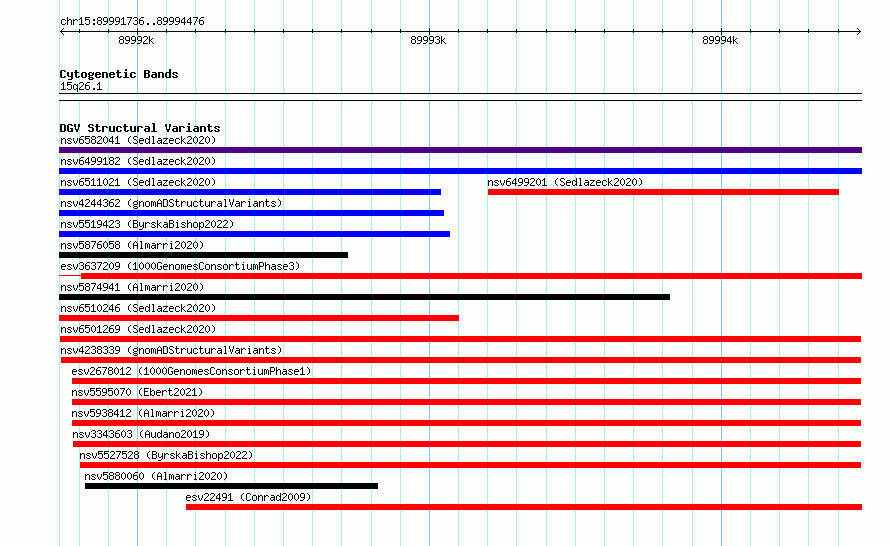Open the nsv6511021 (Sedlazeck2020) label
890x546 pixels.
click(138, 182)
